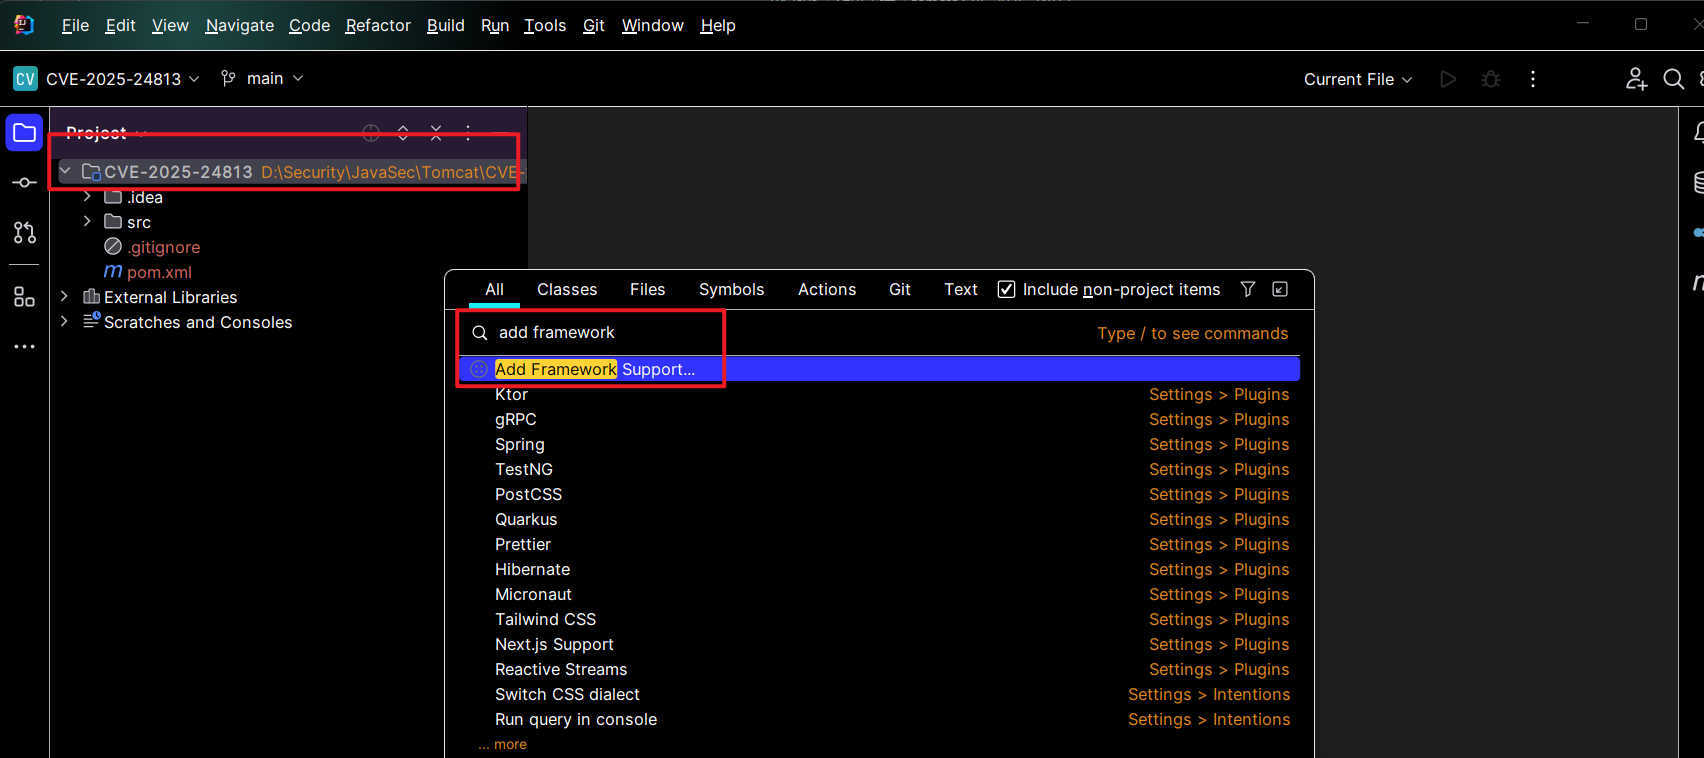Show more tool windows ellipsis
The image size is (1704, 758).
(x=24, y=347)
